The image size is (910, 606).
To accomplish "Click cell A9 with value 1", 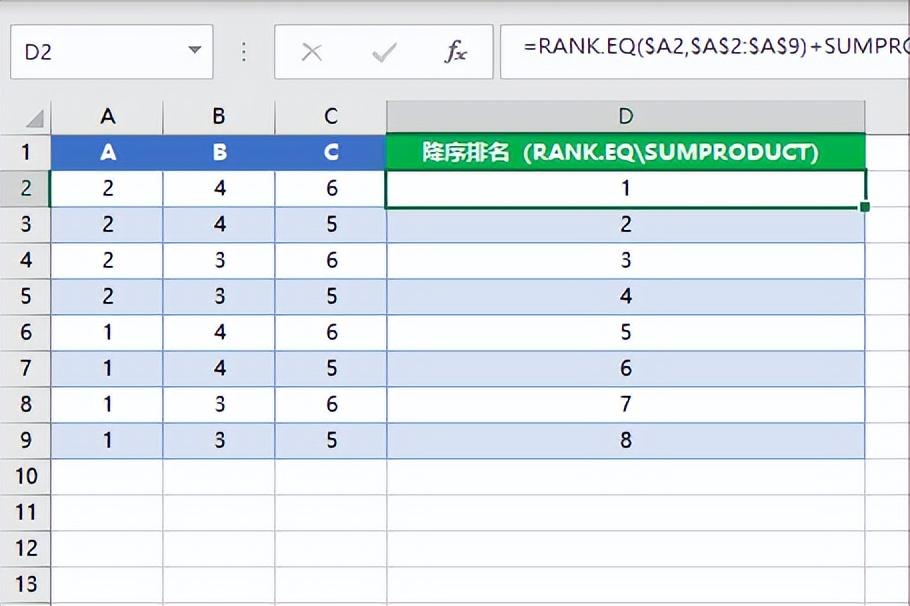I will pos(107,440).
